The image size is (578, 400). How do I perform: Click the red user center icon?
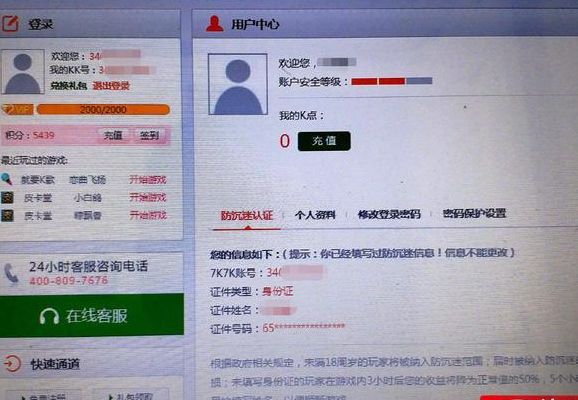click(x=215, y=24)
